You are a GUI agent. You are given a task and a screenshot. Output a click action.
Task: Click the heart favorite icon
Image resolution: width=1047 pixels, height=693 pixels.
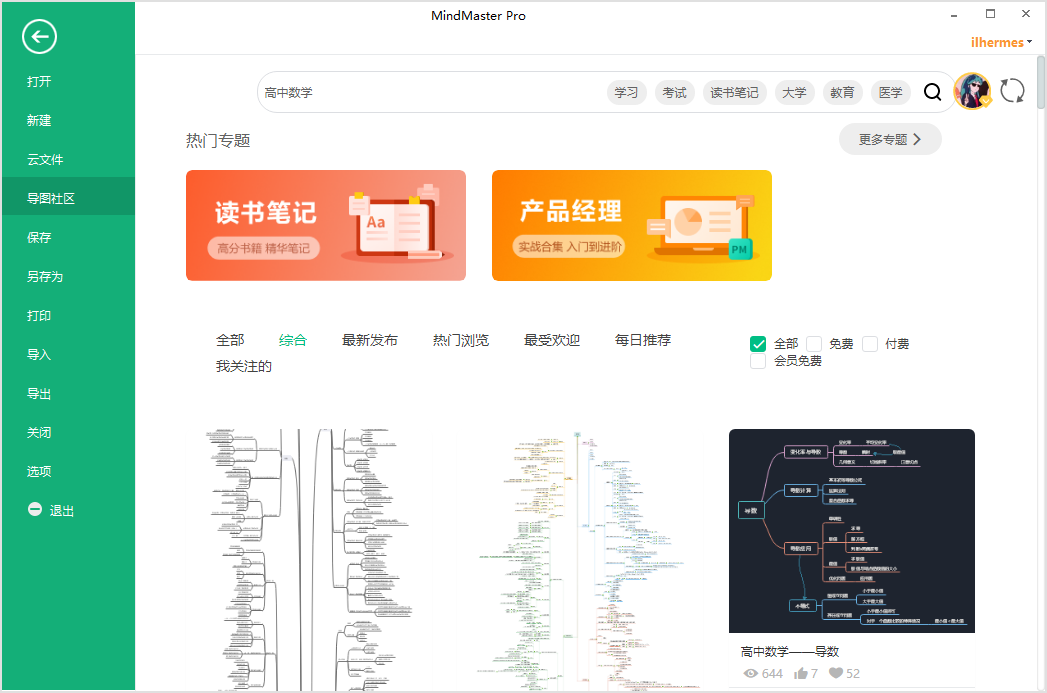click(x=836, y=673)
